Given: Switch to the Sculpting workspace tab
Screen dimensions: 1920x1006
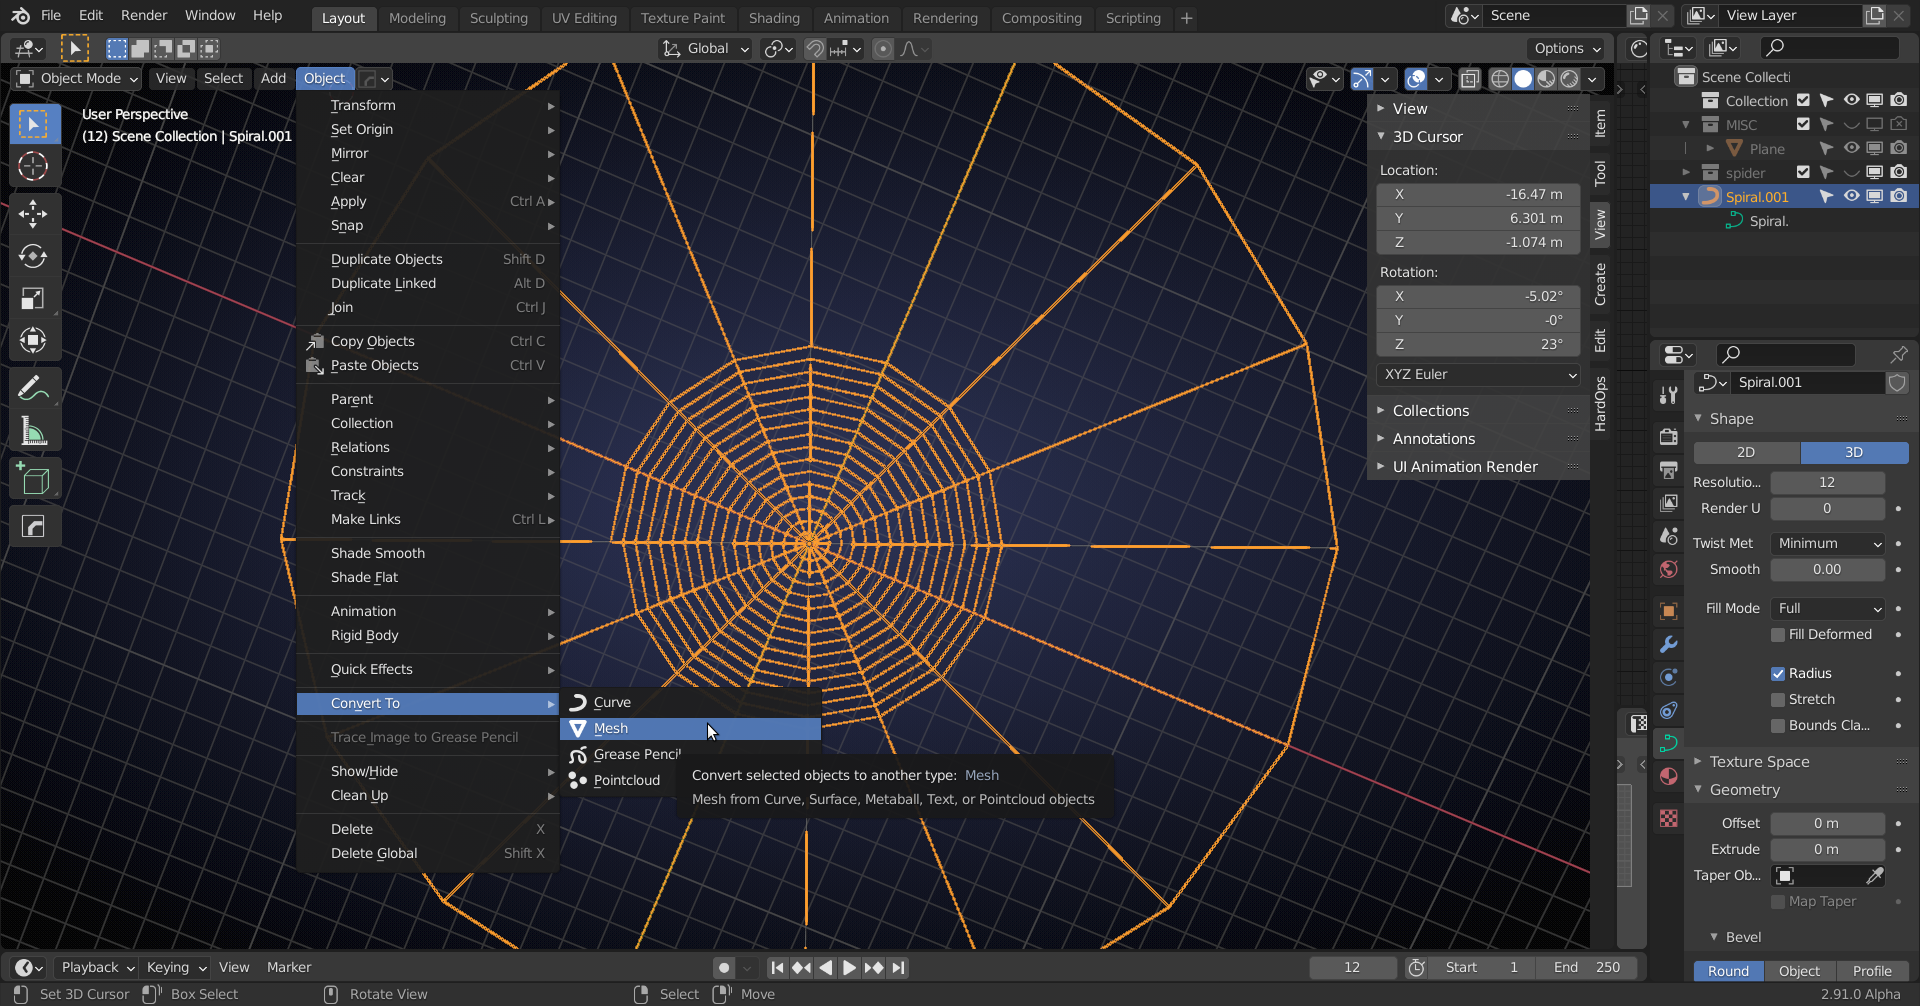Looking at the screenshot, I should click(498, 18).
